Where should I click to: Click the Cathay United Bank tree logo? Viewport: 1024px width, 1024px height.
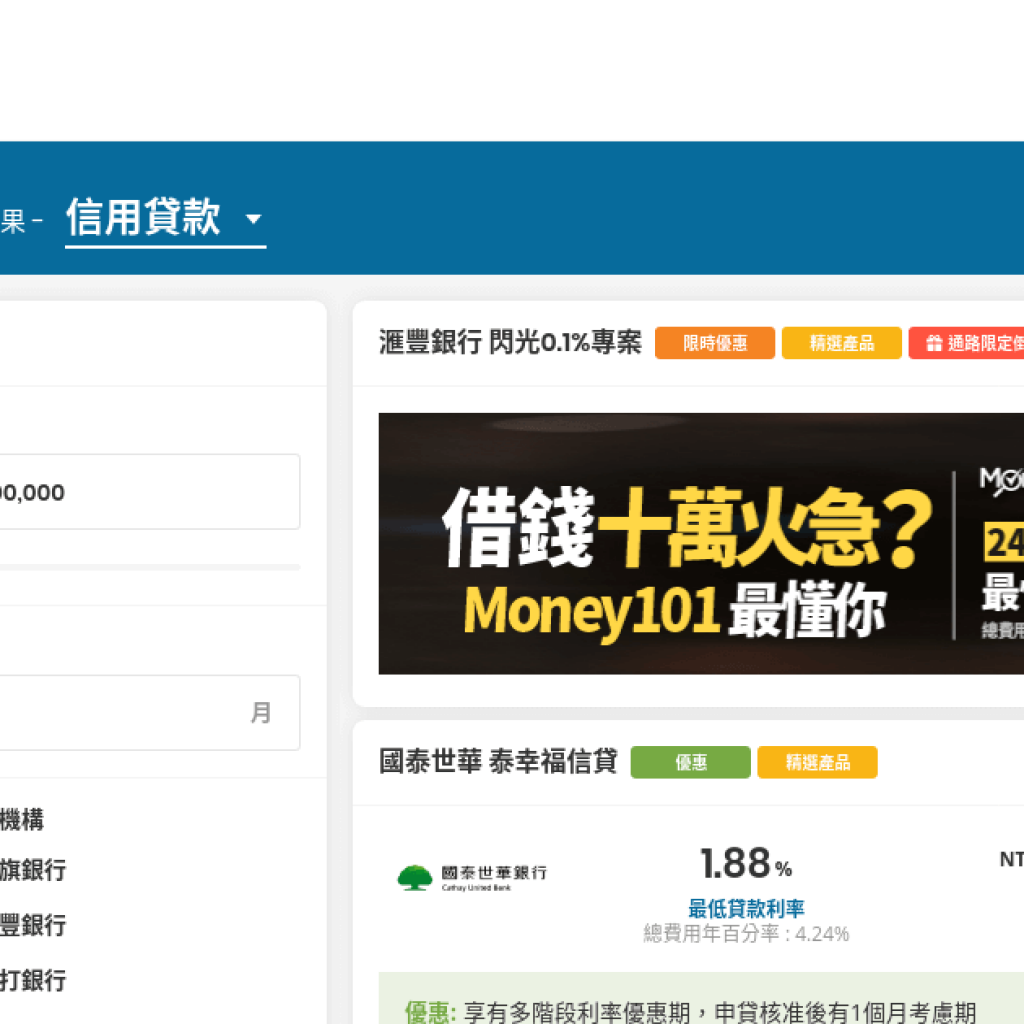415,877
